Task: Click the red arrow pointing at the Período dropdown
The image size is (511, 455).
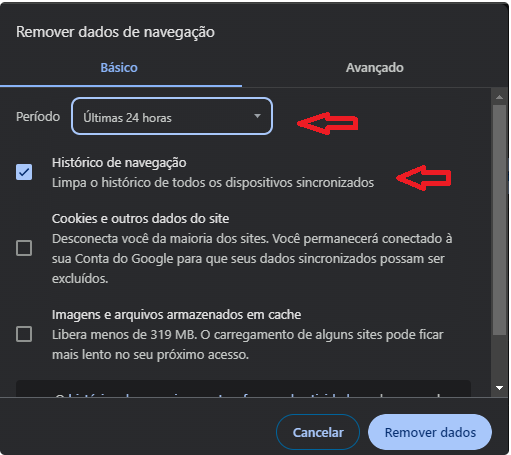Action: [327, 123]
